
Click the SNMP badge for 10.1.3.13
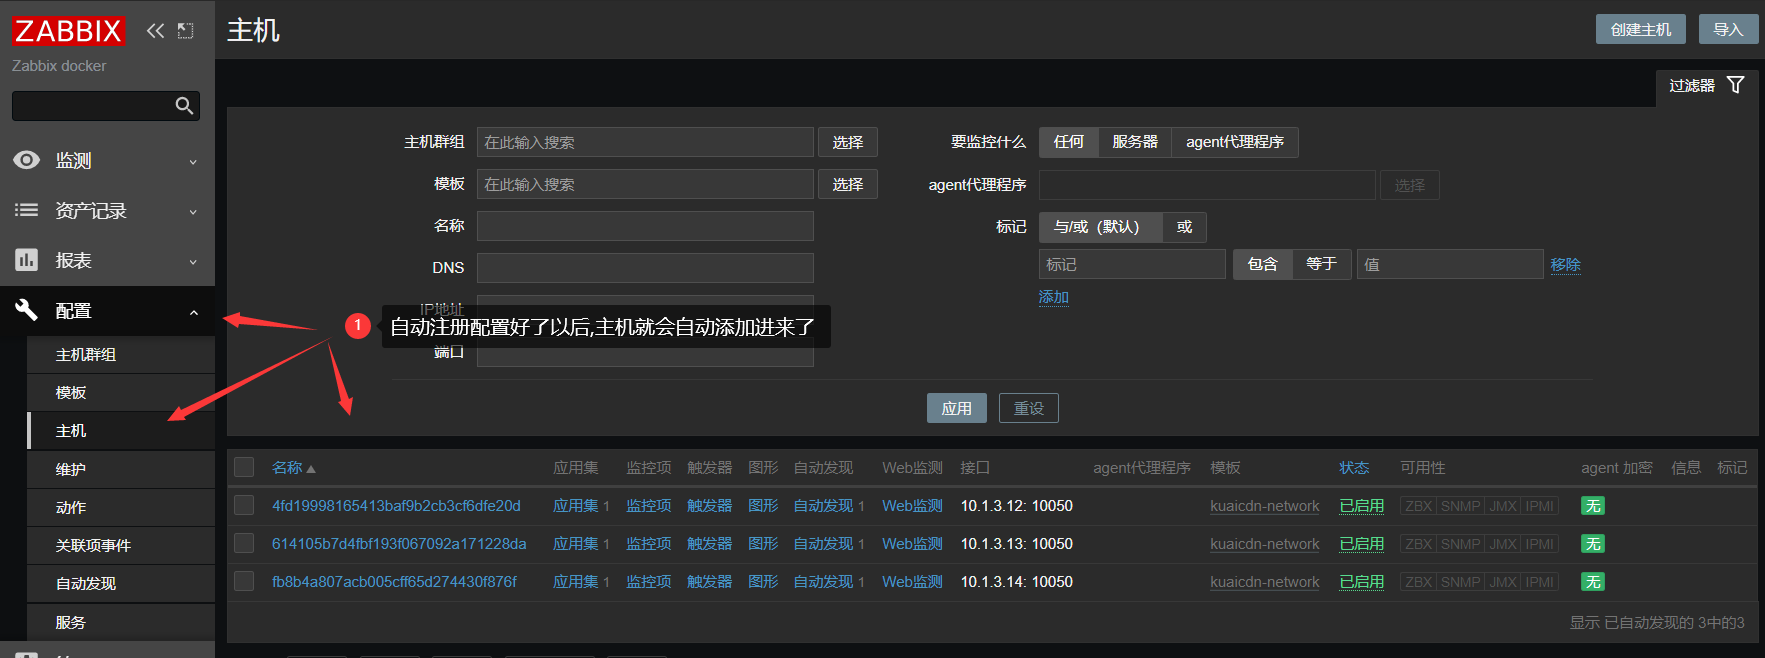(x=1460, y=544)
